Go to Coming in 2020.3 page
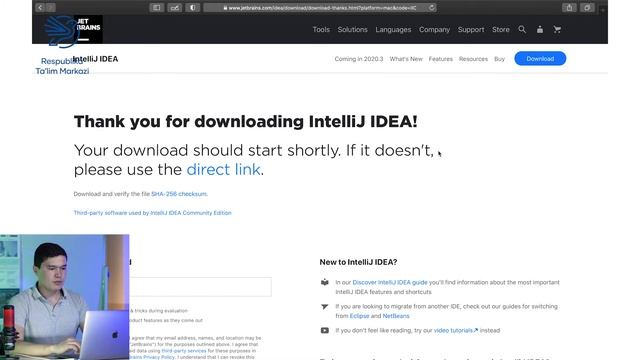 point(359,59)
